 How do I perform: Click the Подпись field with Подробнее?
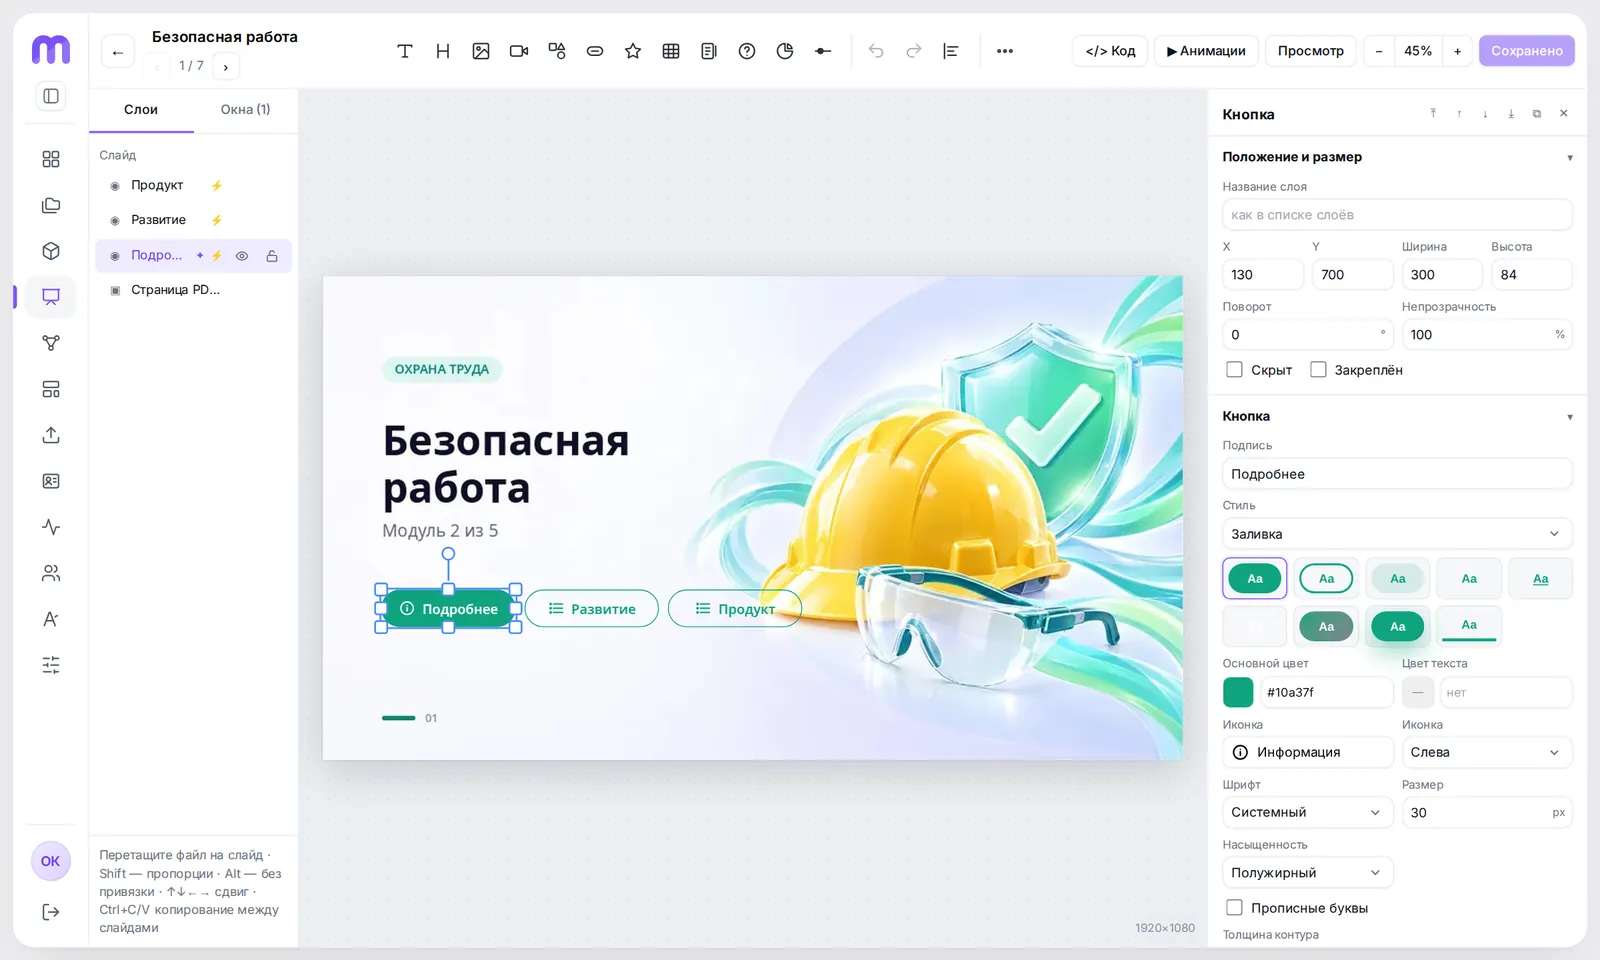click(1397, 474)
